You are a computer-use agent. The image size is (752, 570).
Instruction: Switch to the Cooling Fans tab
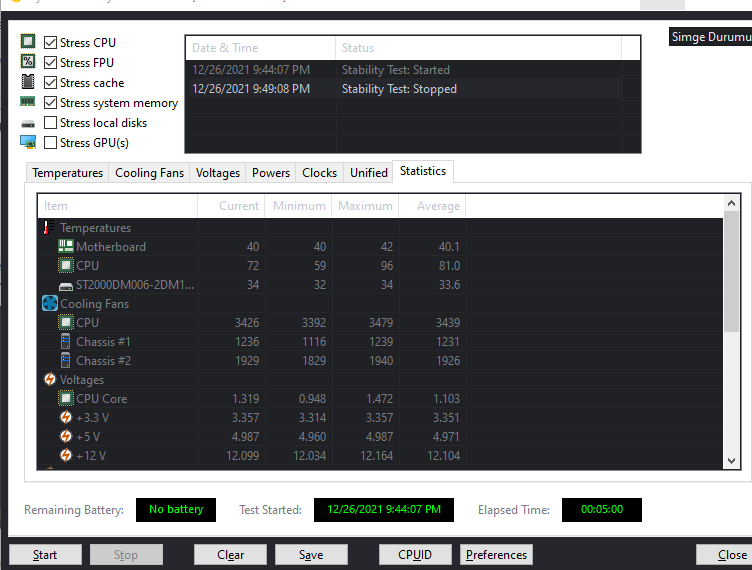[149, 173]
